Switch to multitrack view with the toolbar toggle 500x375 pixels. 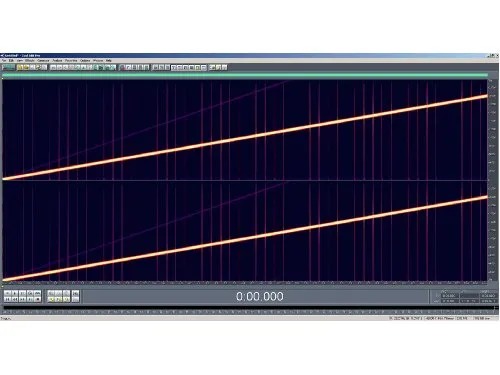pos(9,67)
